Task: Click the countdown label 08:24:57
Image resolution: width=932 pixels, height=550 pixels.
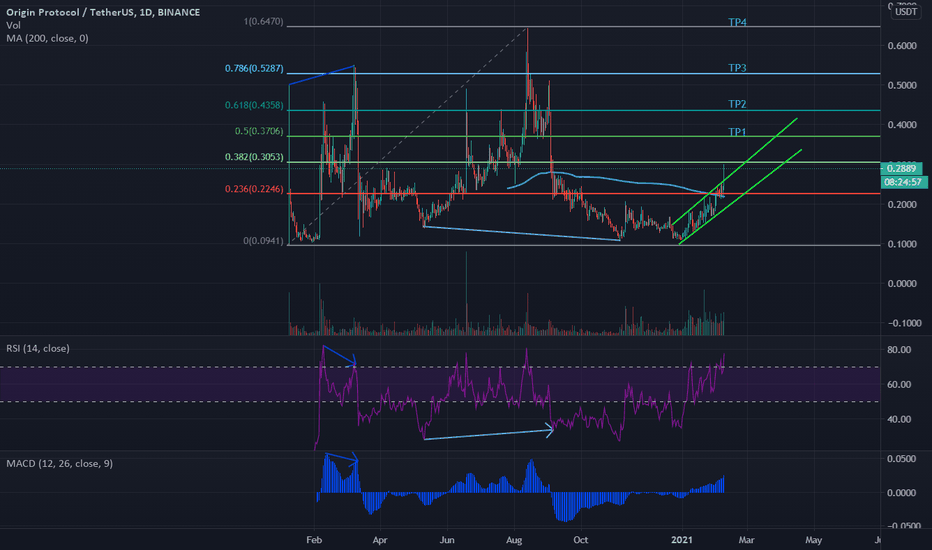Action: click(903, 182)
